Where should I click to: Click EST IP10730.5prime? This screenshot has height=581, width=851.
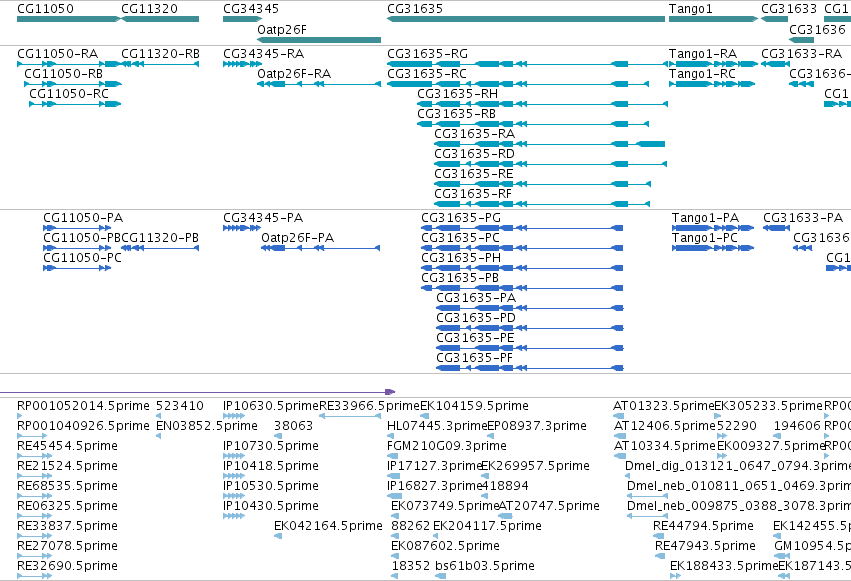click(x=271, y=446)
